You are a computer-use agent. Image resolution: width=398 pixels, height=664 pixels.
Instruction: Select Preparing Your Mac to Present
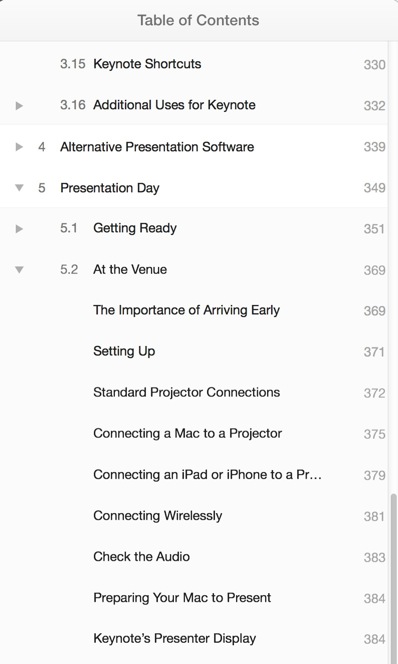182,598
